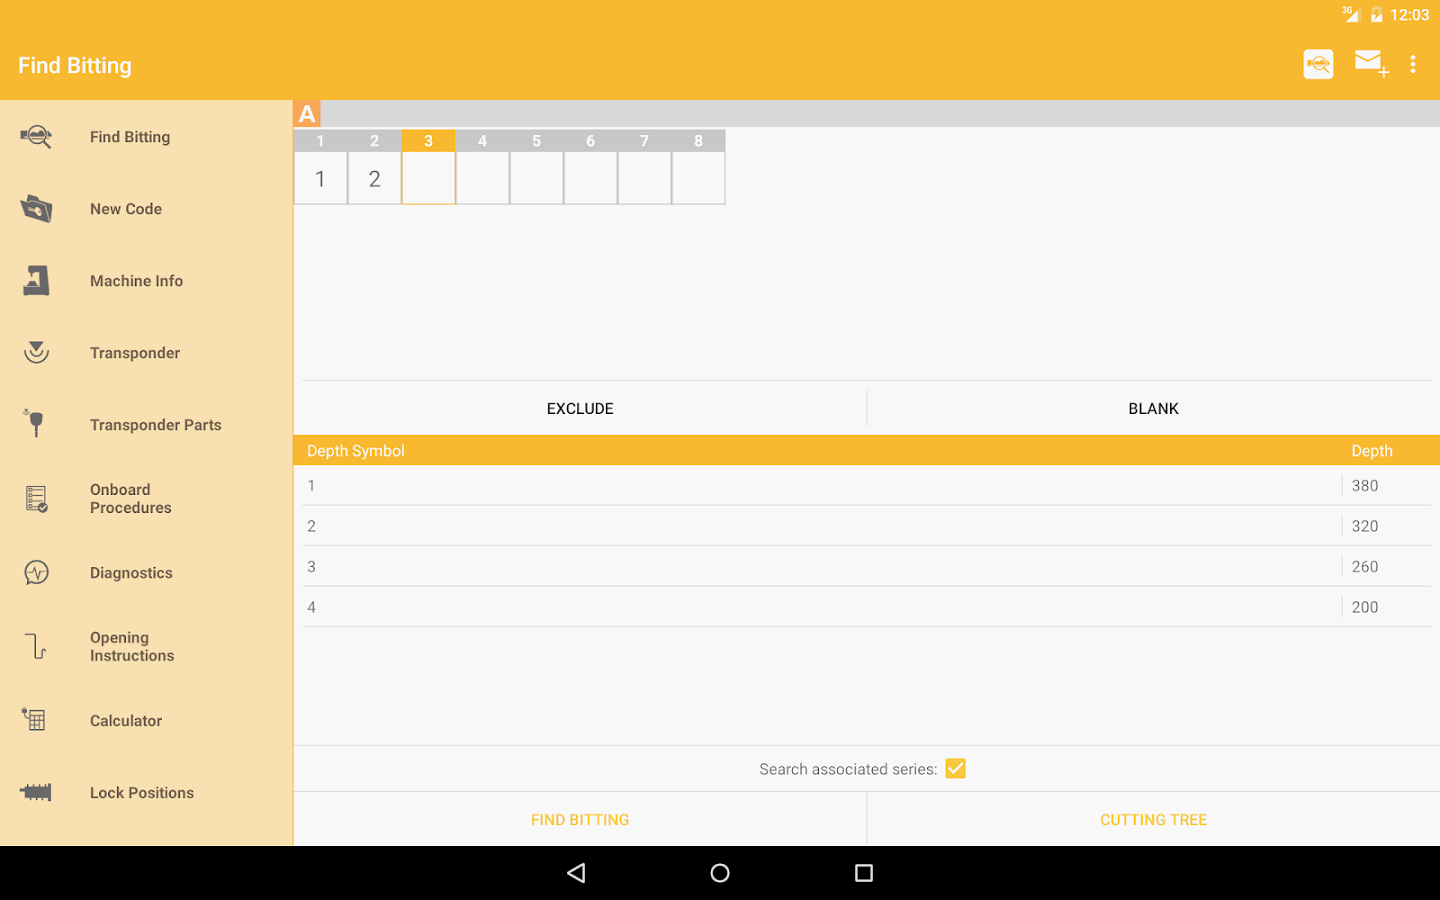Open the Calculator tool icon
This screenshot has height=900, width=1440.
tap(36, 720)
